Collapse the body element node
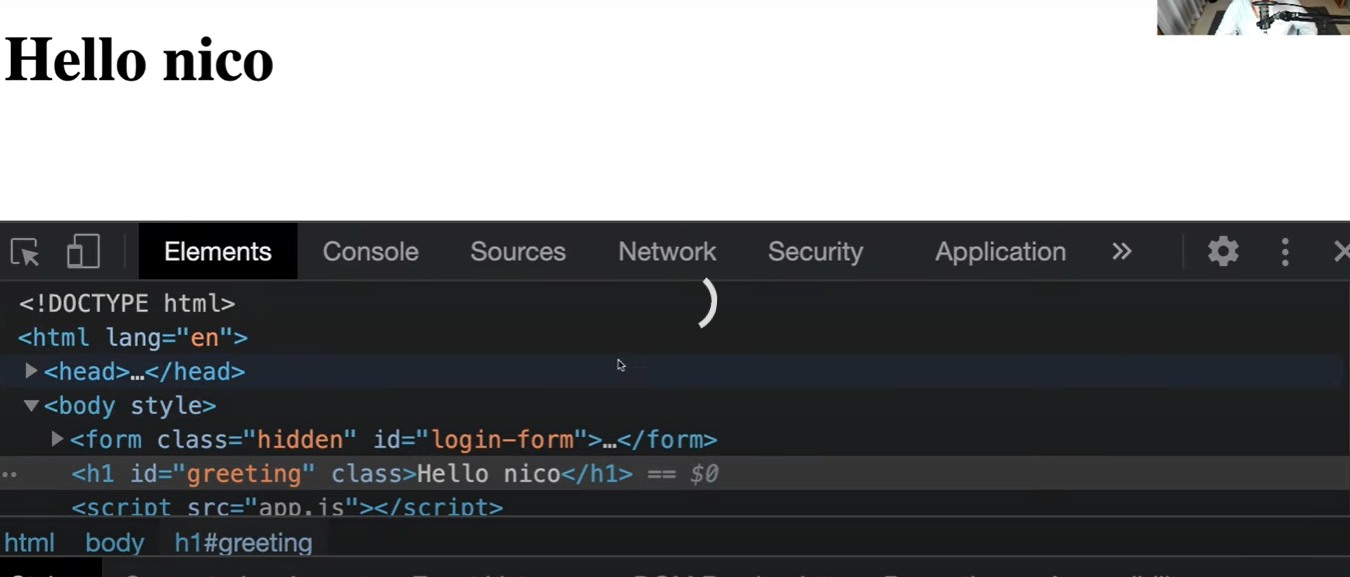 31,405
